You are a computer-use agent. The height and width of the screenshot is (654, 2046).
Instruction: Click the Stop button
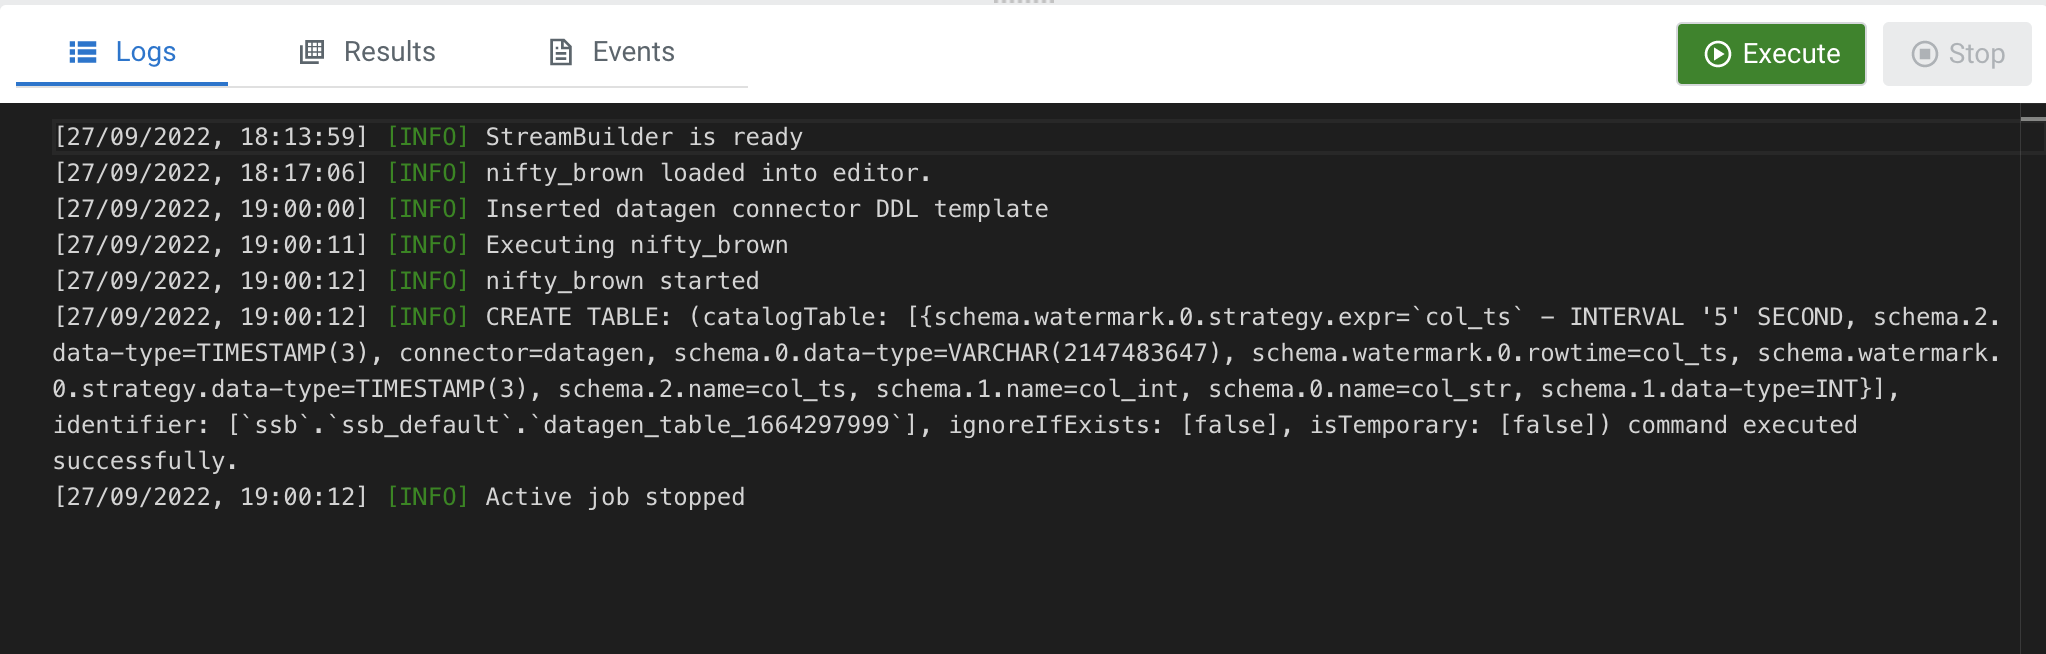pos(1957,54)
